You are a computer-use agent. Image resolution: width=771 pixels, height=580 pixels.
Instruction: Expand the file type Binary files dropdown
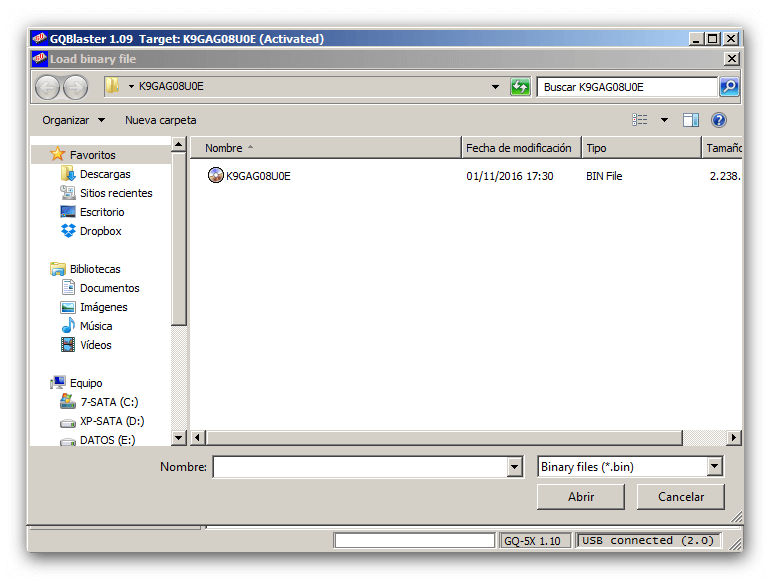tap(714, 467)
